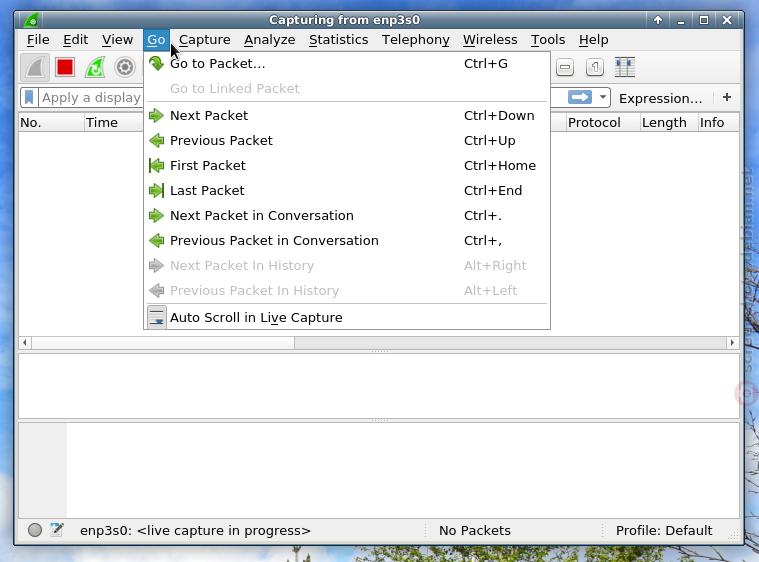
Task: Click the keep-above arrow button in title bar
Action: [x=658, y=20]
